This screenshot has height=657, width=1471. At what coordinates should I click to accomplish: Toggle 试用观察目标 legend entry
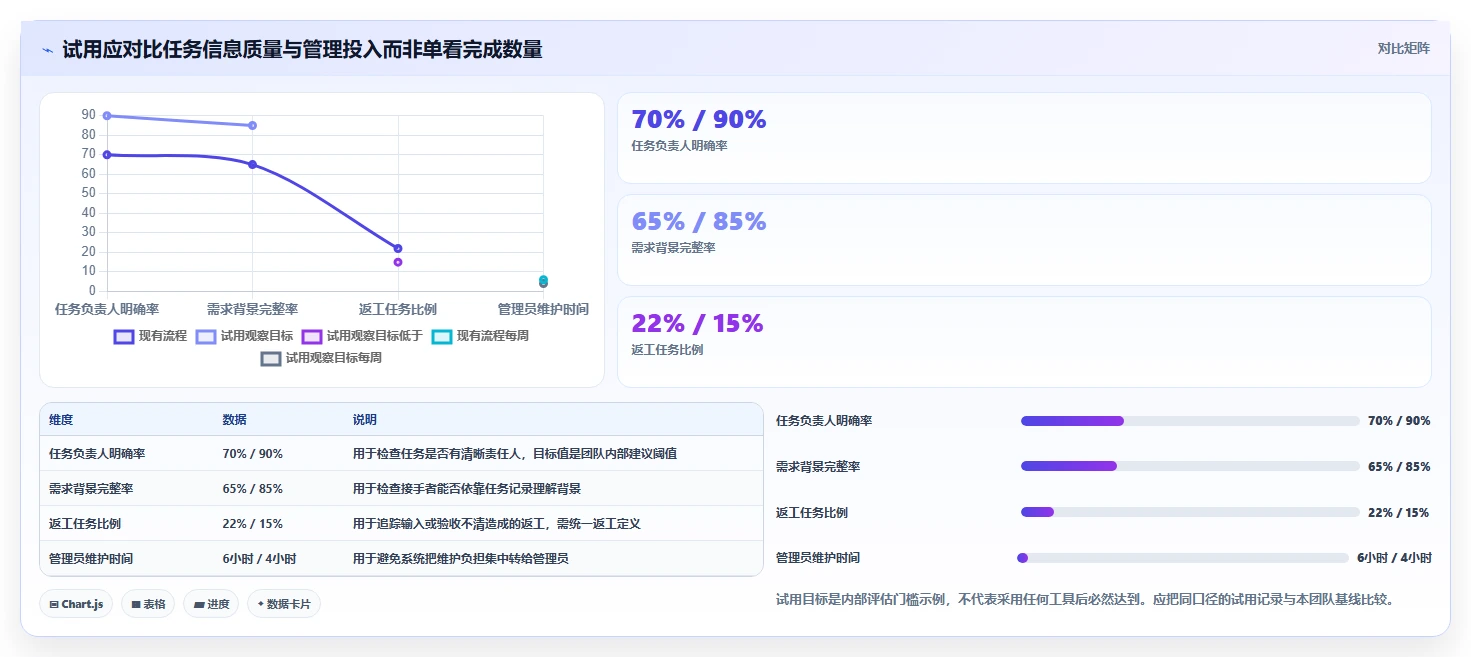tap(244, 337)
